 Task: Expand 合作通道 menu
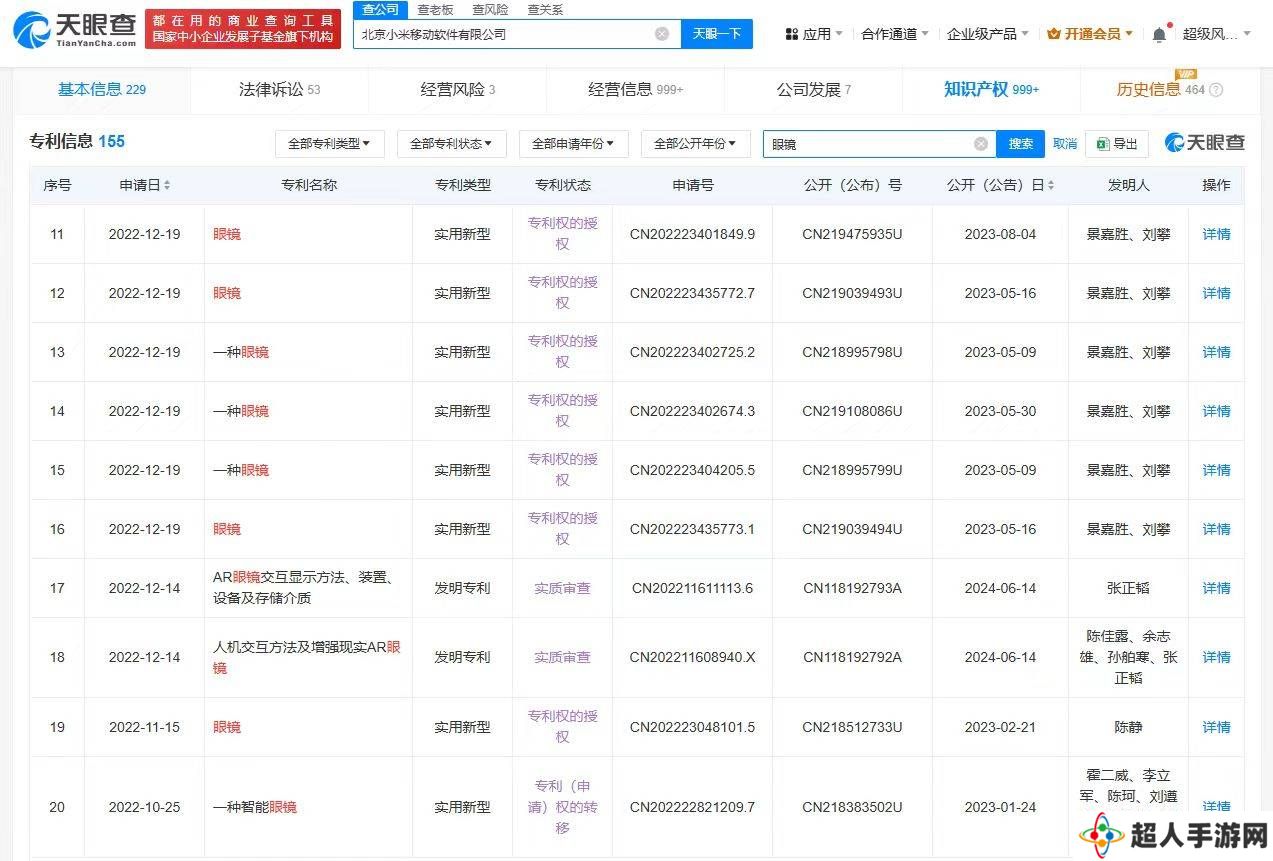click(x=895, y=34)
